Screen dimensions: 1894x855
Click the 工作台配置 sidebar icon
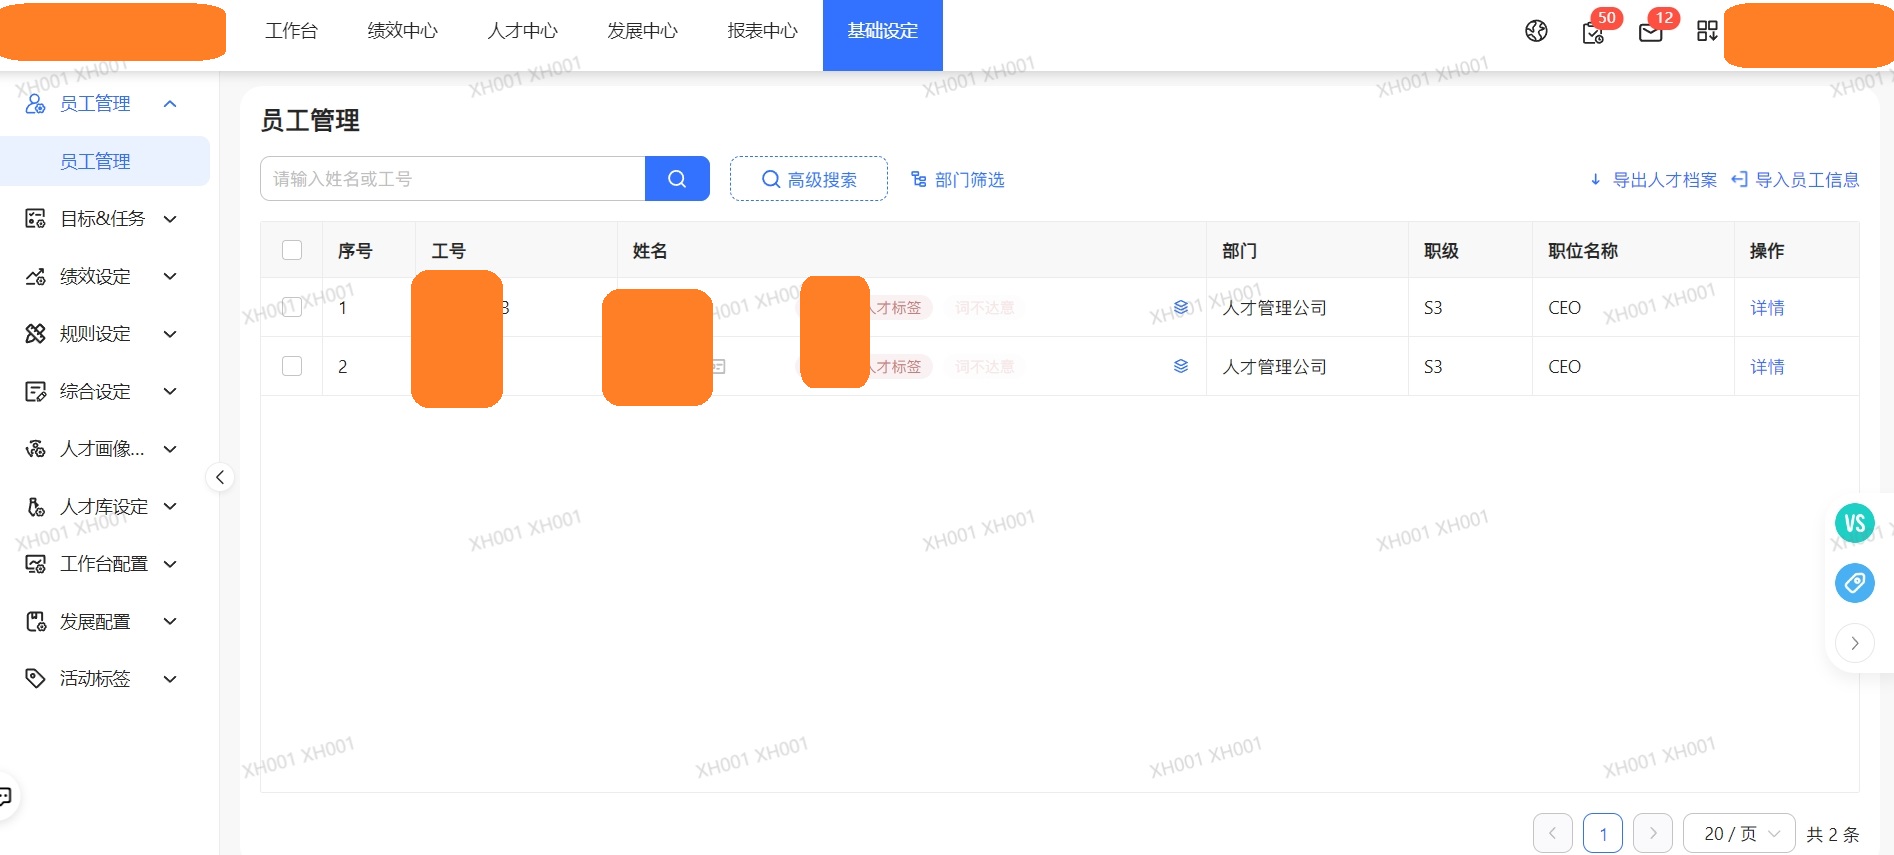click(x=35, y=564)
